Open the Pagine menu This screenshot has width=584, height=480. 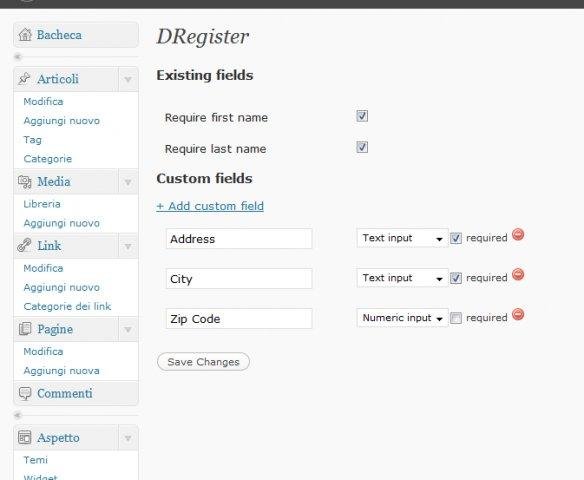click(x=55, y=329)
